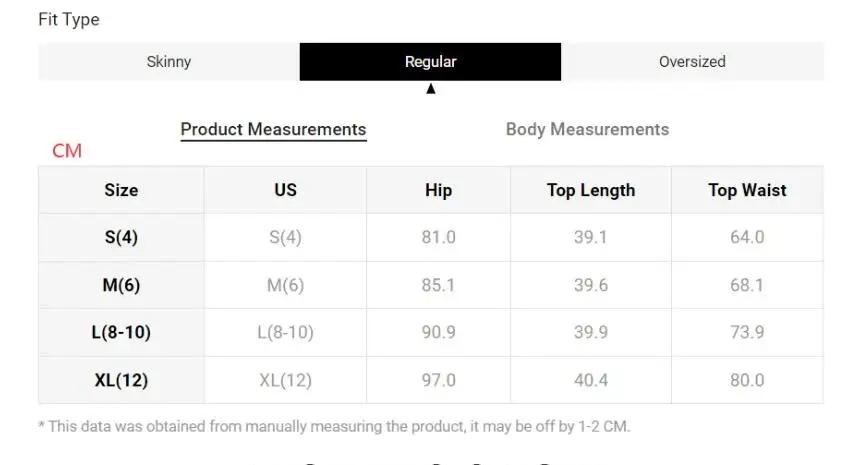This screenshot has height=465, width=856.
Task: Select the M(6) size row label
Action: point(121,285)
